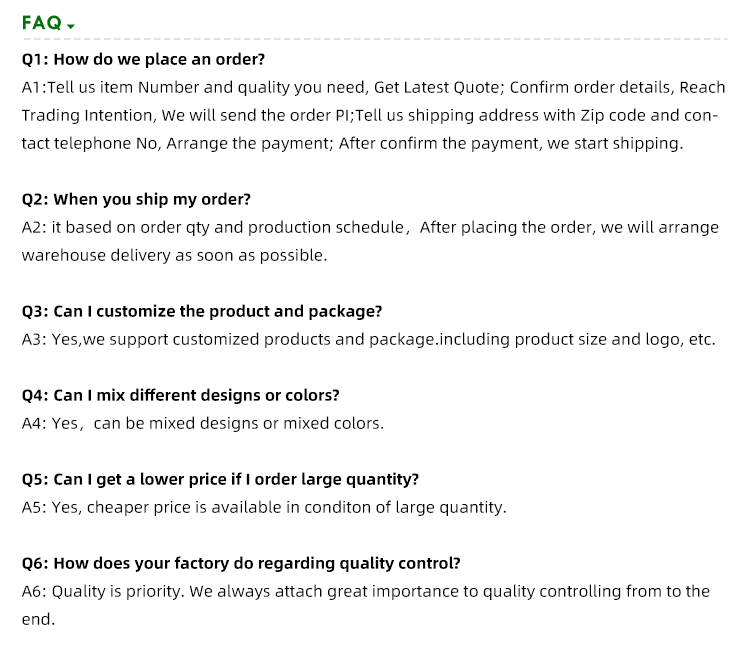Select Q2 When you ship my order

point(136,199)
